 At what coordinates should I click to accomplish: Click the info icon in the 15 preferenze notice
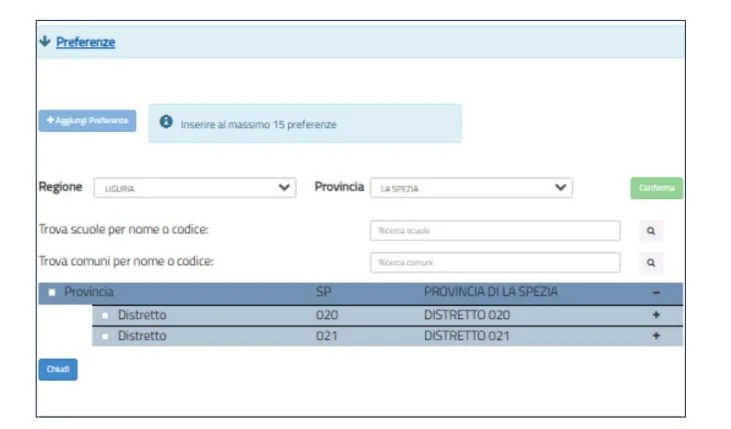point(166,124)
